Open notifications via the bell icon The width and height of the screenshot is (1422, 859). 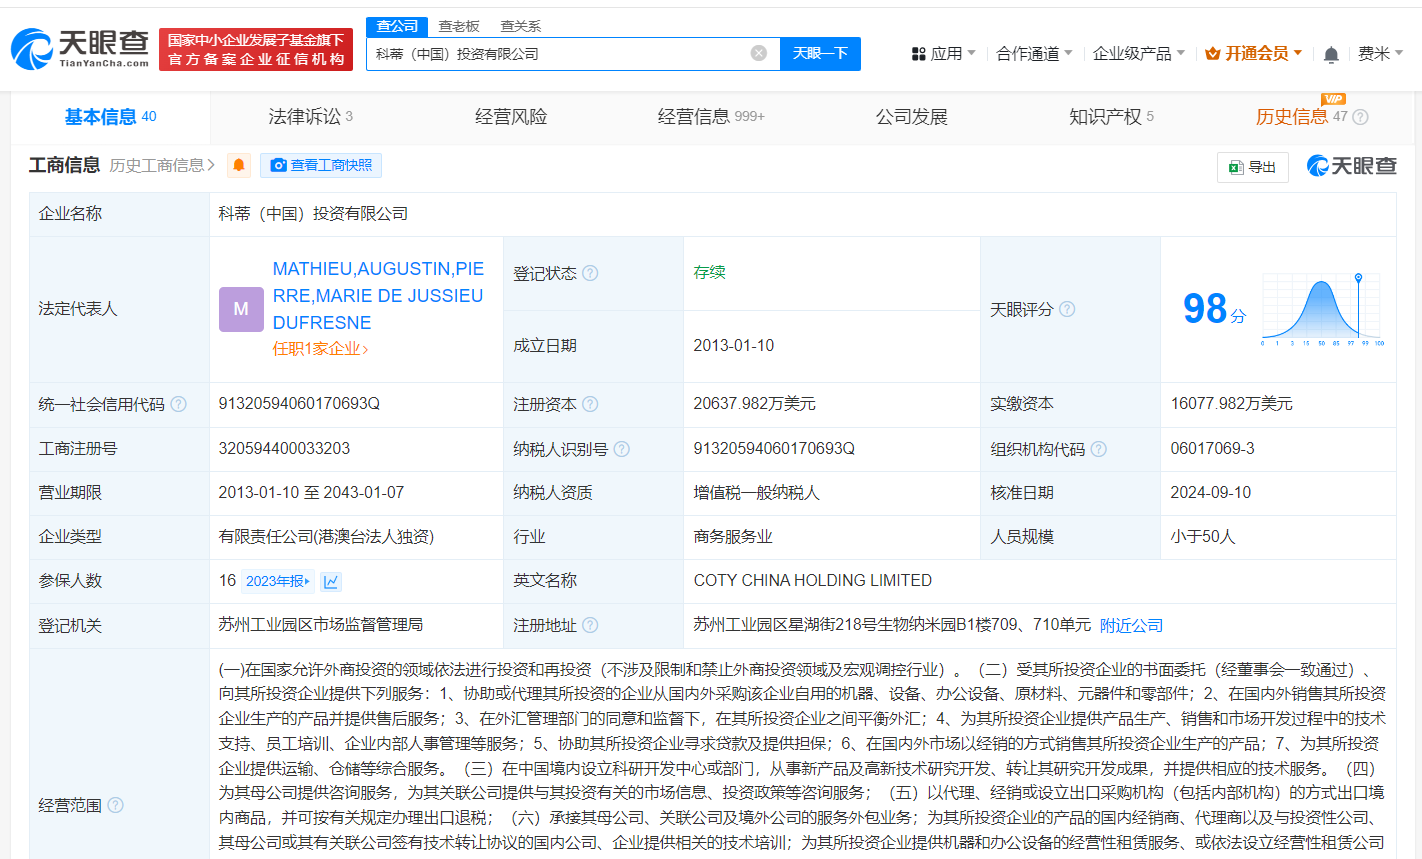[x=1331, y=53]
